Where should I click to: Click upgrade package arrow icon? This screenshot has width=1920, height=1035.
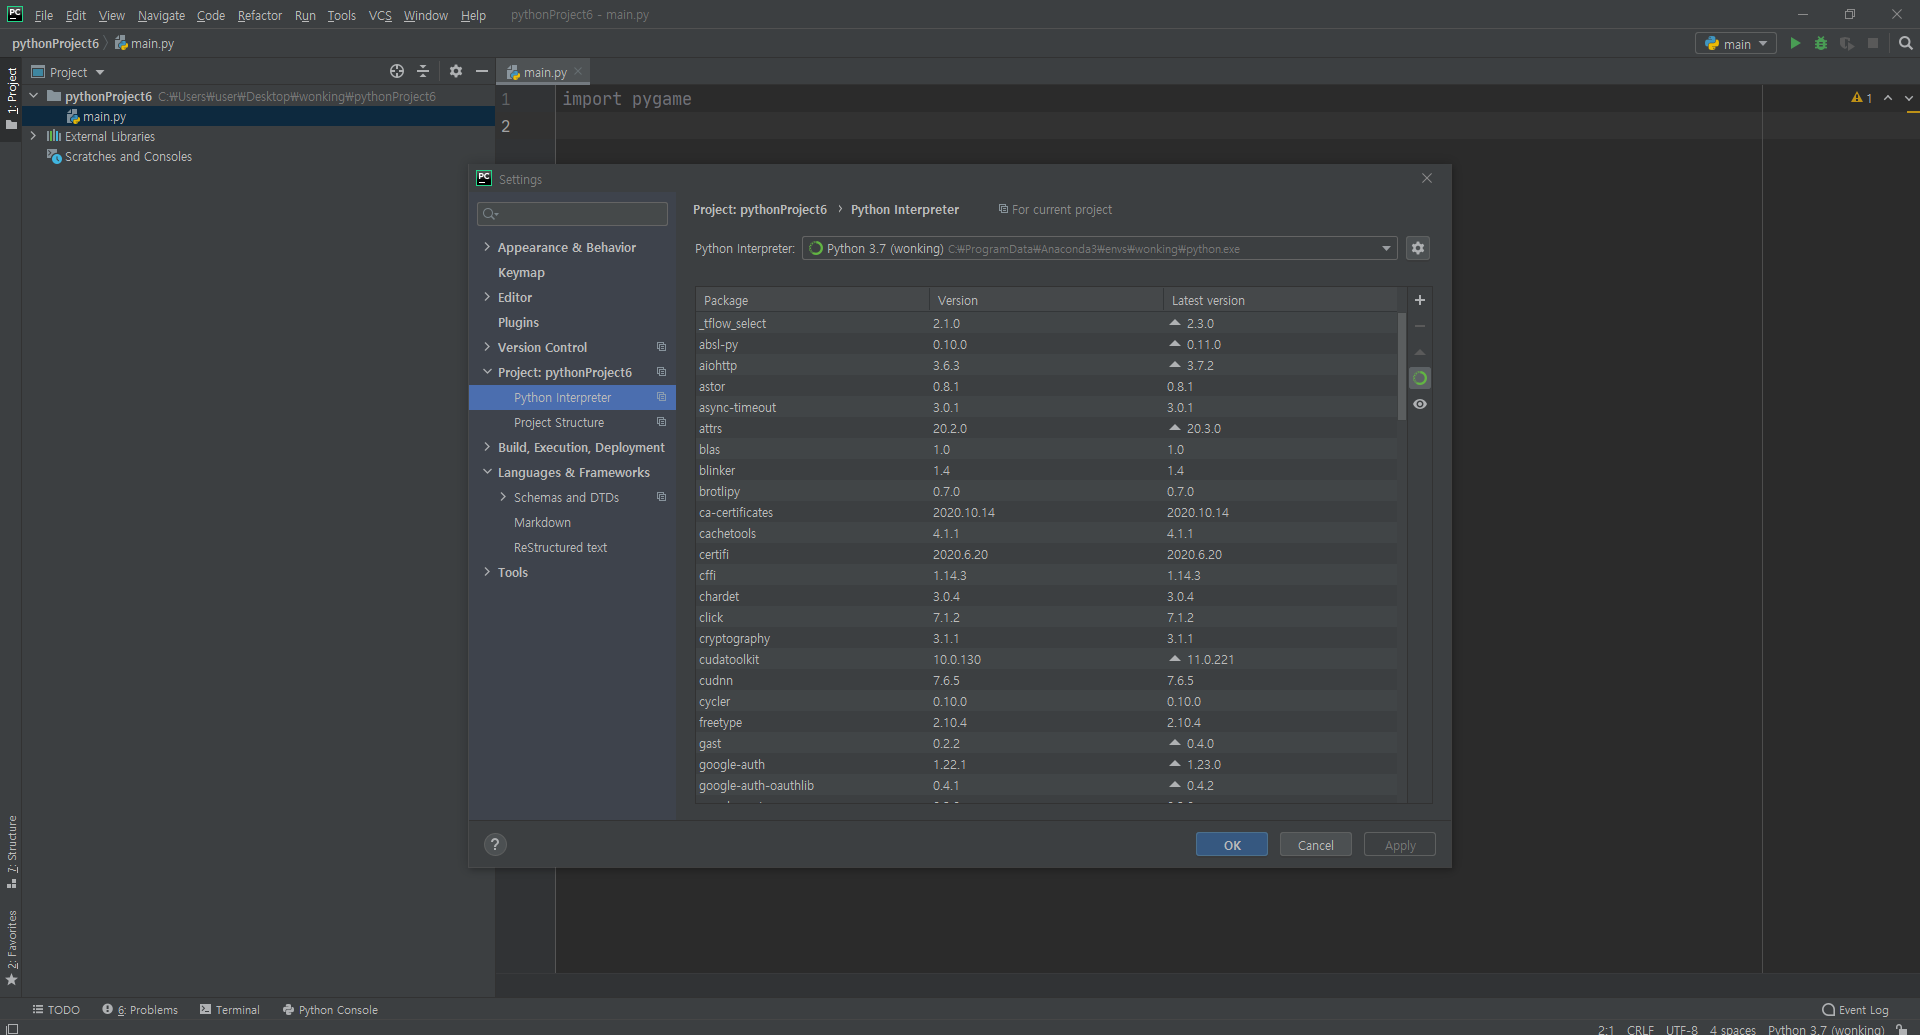(x=1419, y=352)
